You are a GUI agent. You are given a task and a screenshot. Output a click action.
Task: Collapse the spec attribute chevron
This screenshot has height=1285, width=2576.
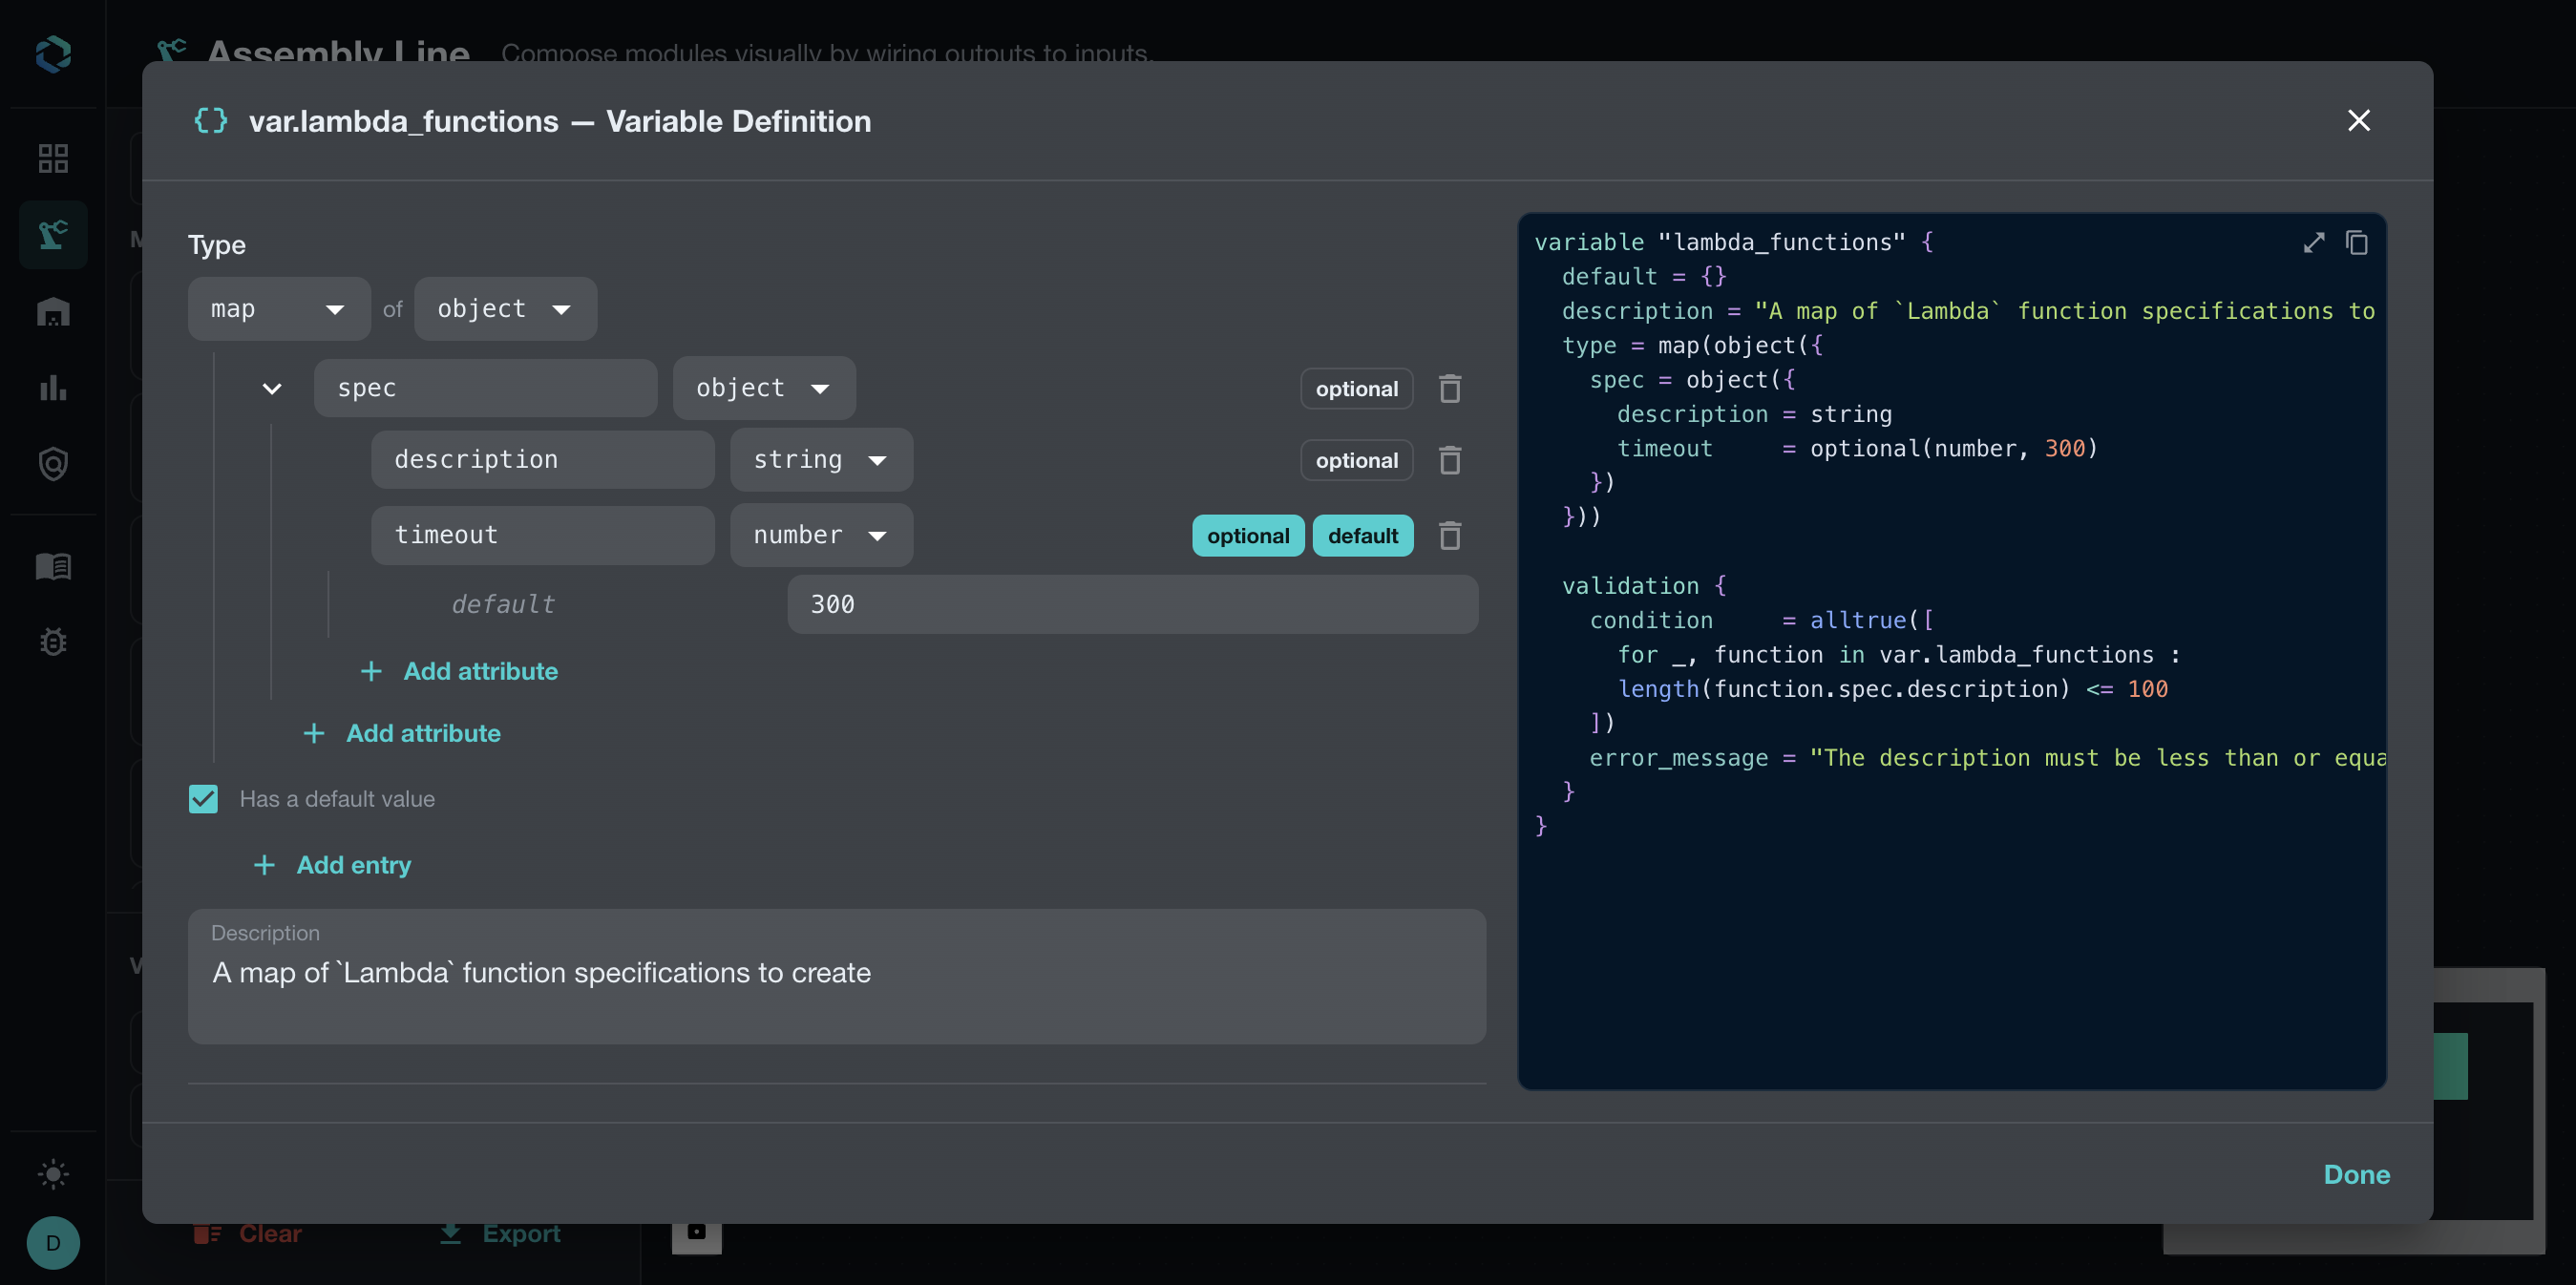tap(271, 388)
